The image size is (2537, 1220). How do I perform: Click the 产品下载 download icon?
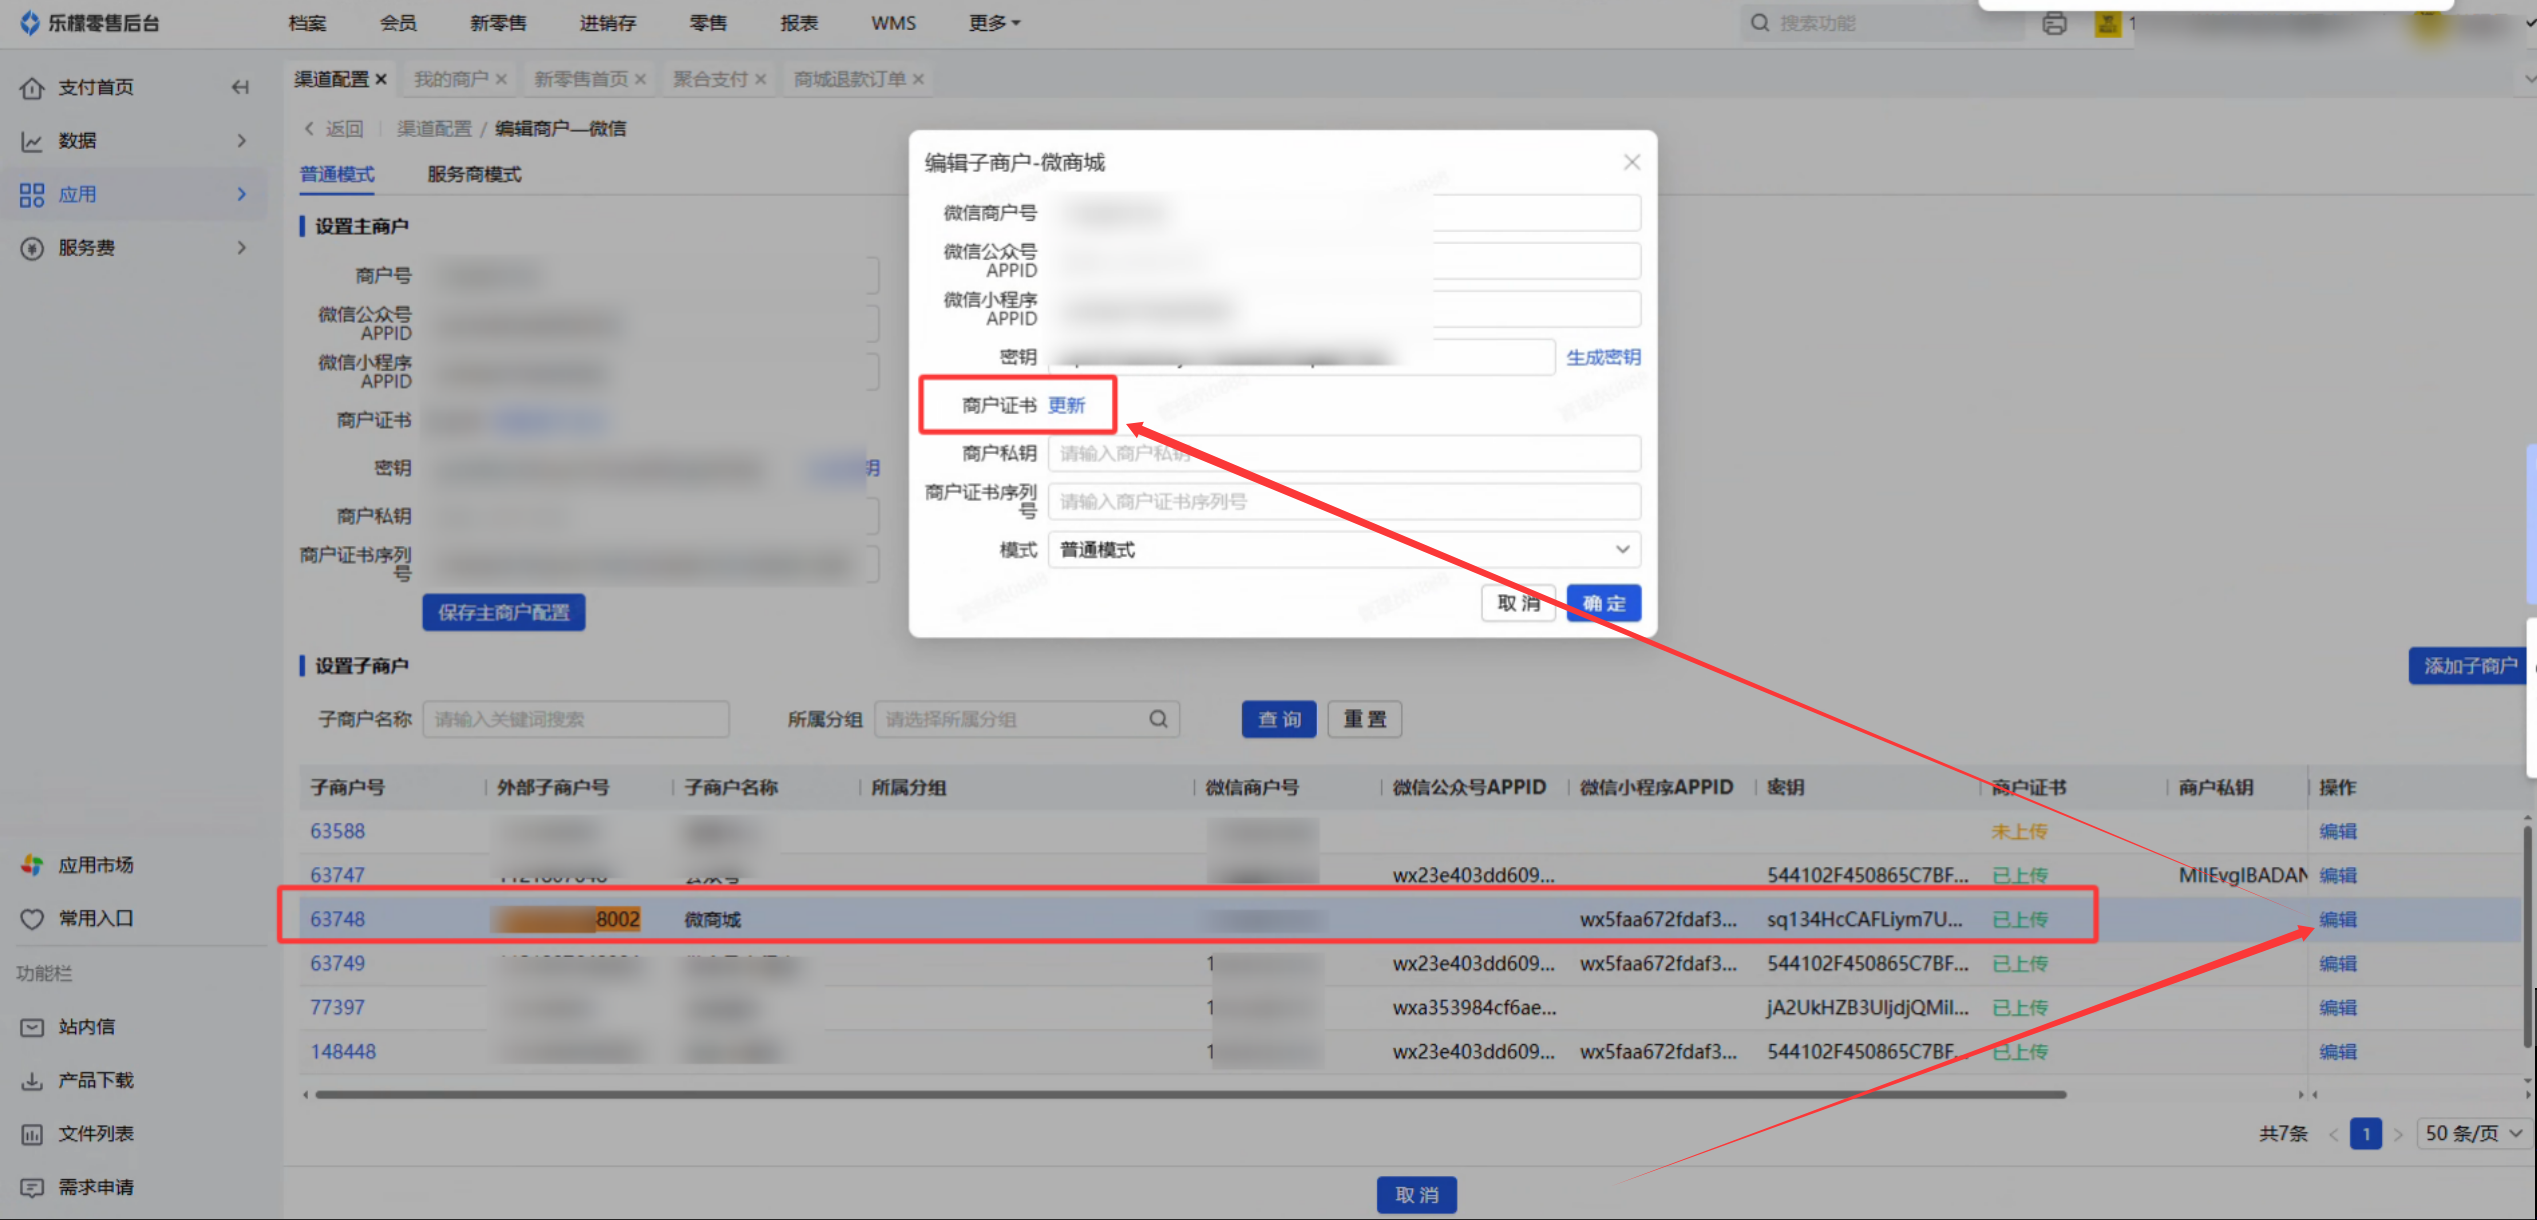32,1080
